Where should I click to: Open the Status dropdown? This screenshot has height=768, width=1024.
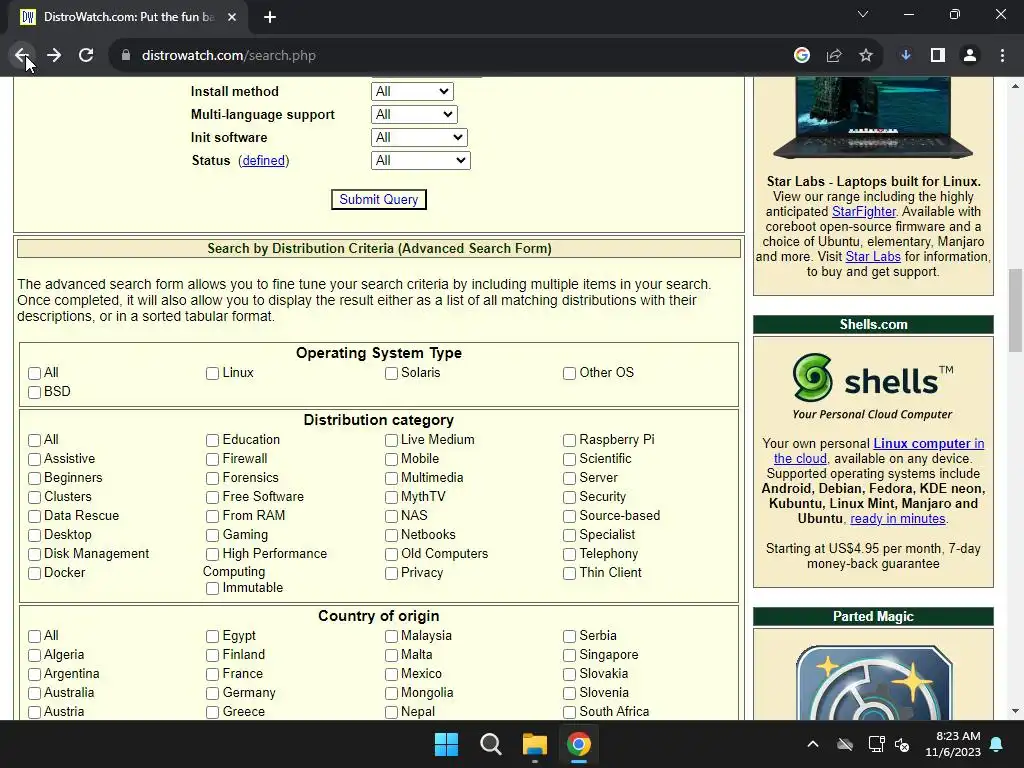coord(421,160)
